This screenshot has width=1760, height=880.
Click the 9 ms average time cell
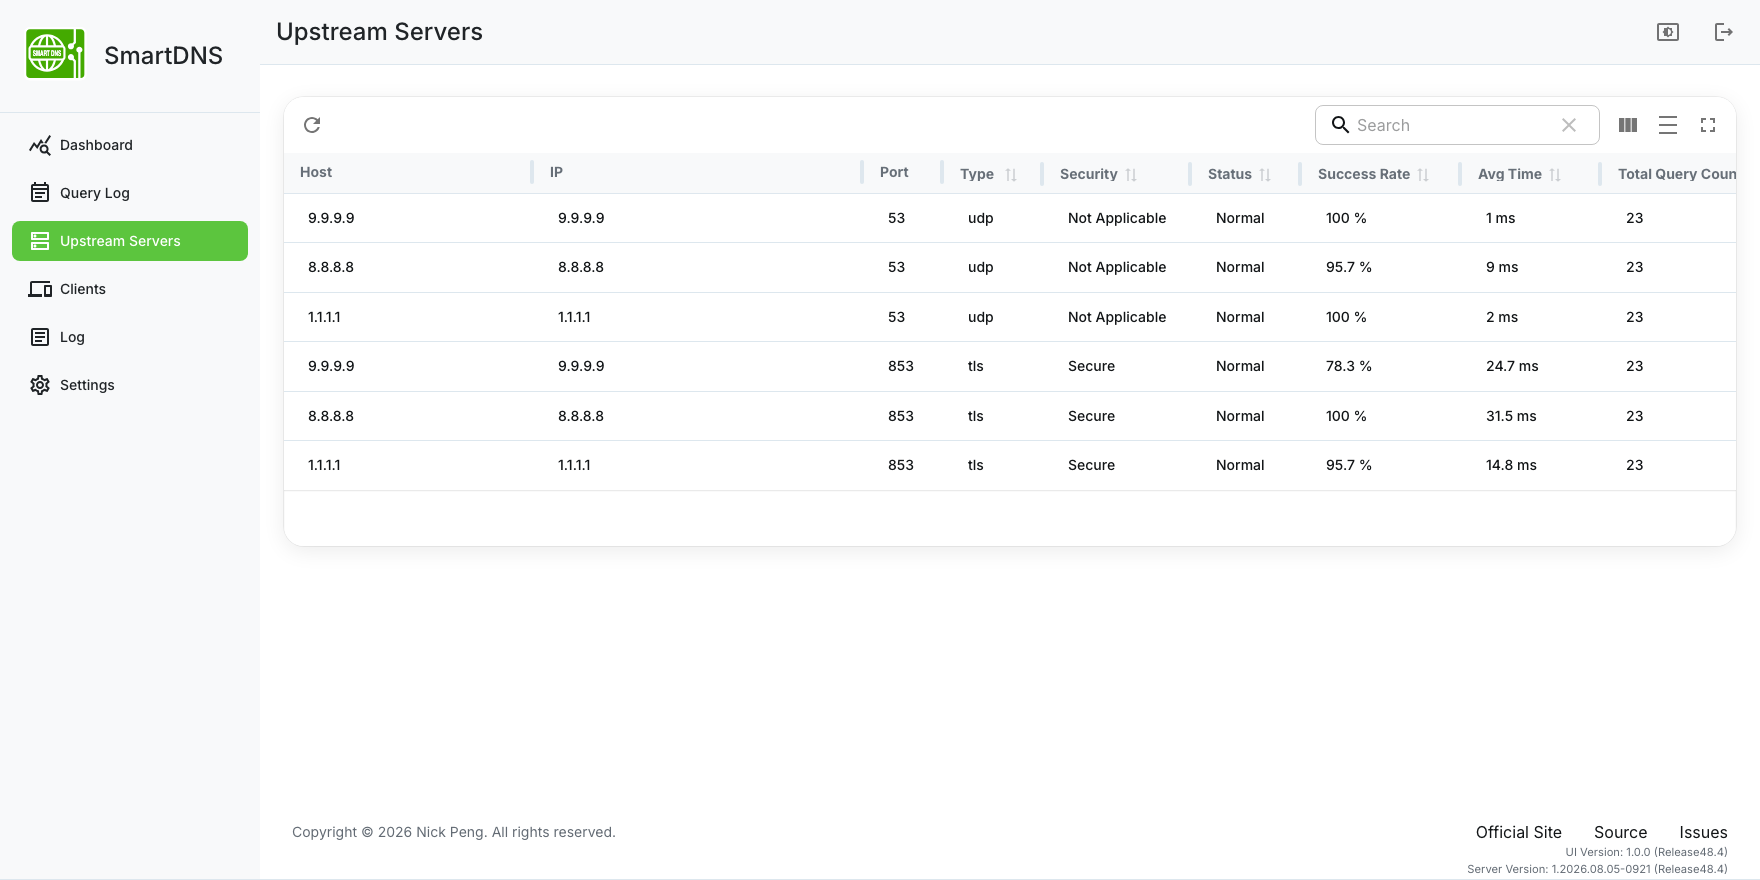tap(1502, 267)
